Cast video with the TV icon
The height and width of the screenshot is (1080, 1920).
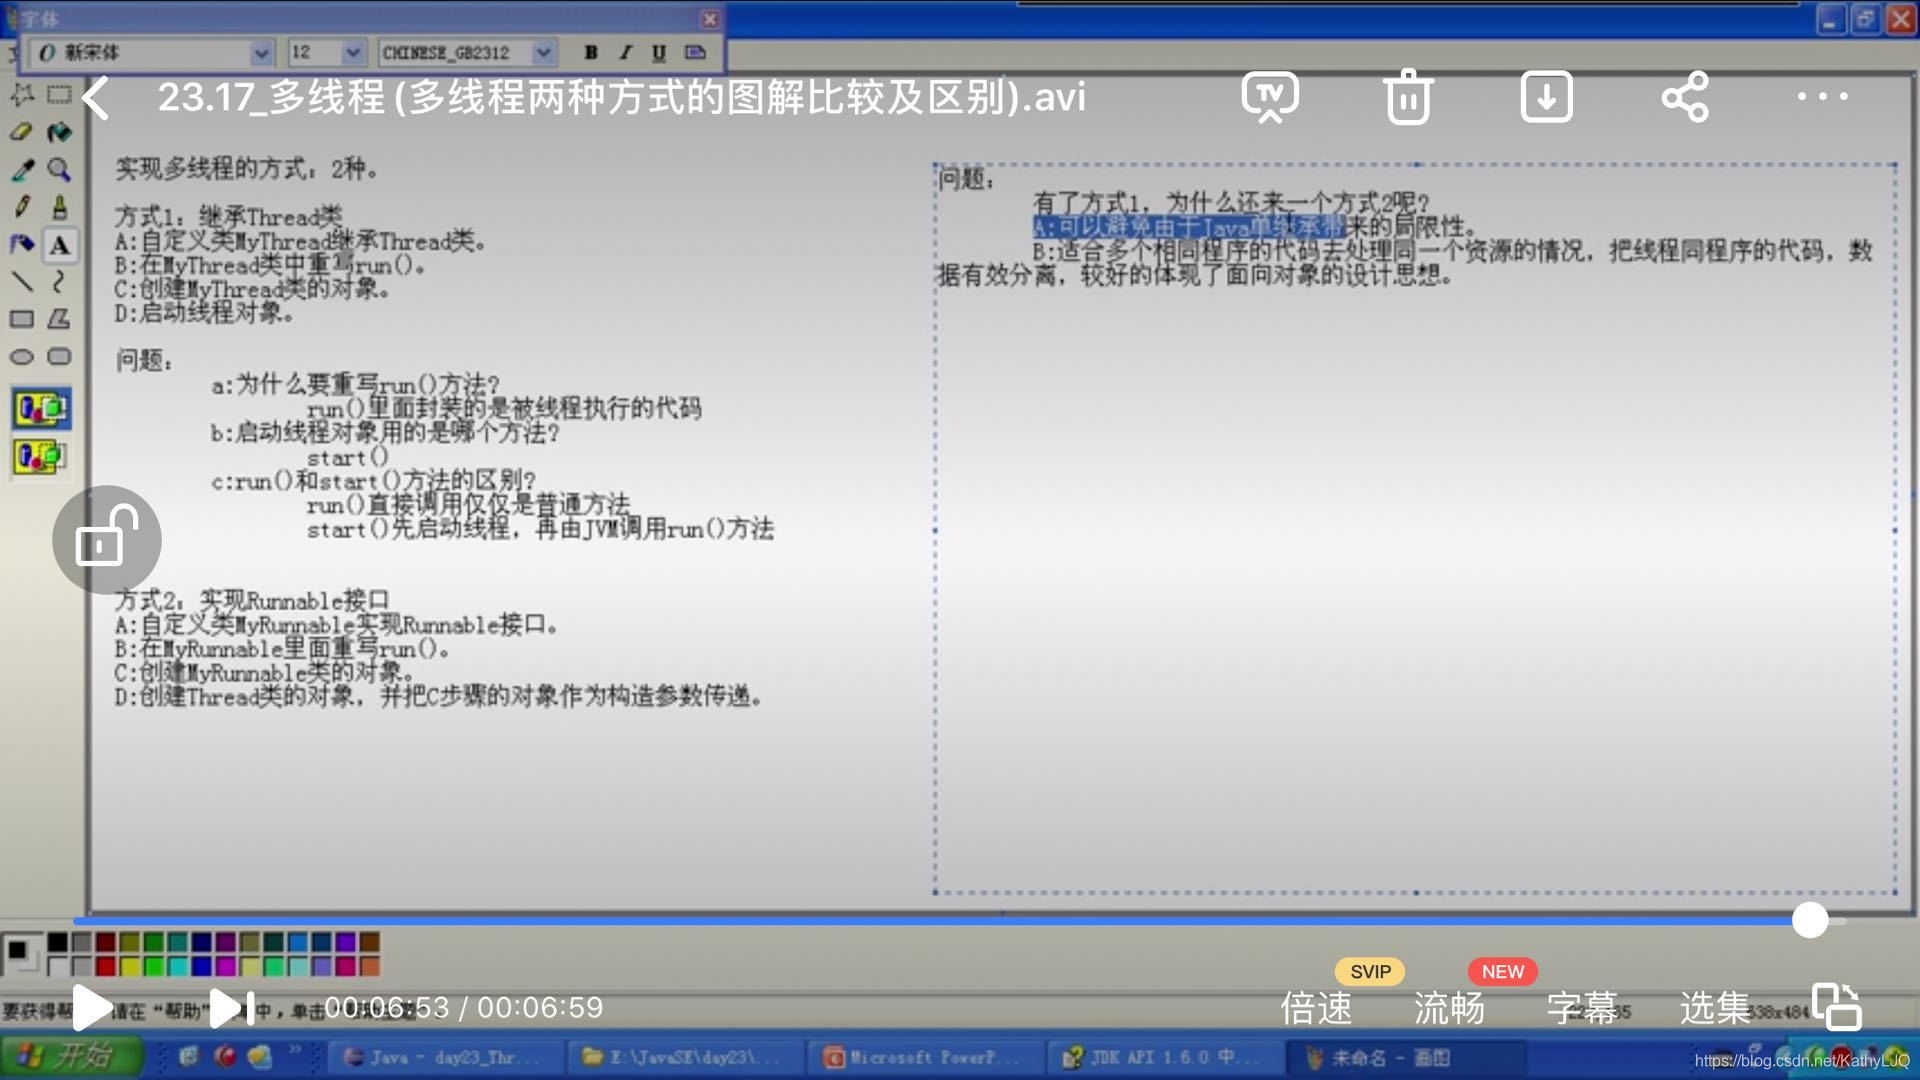click(1270, 97)
